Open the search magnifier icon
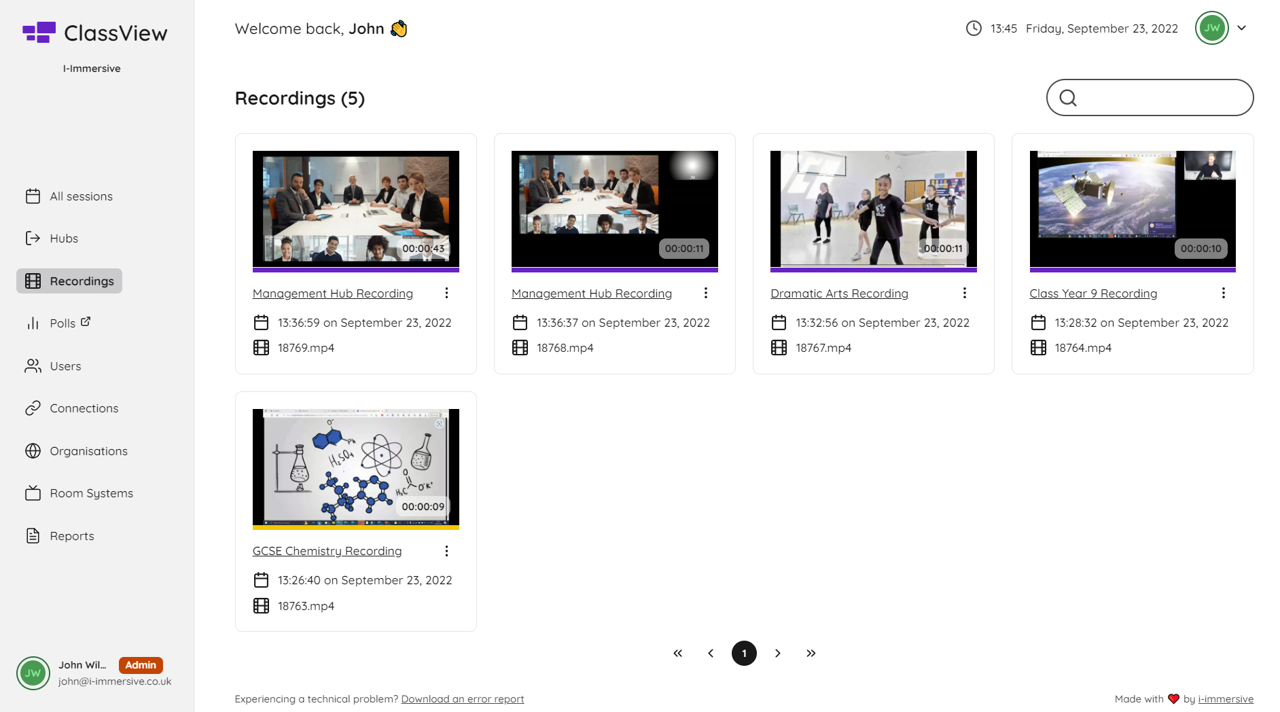The image size is (1280, 712). coord(1068,97)
